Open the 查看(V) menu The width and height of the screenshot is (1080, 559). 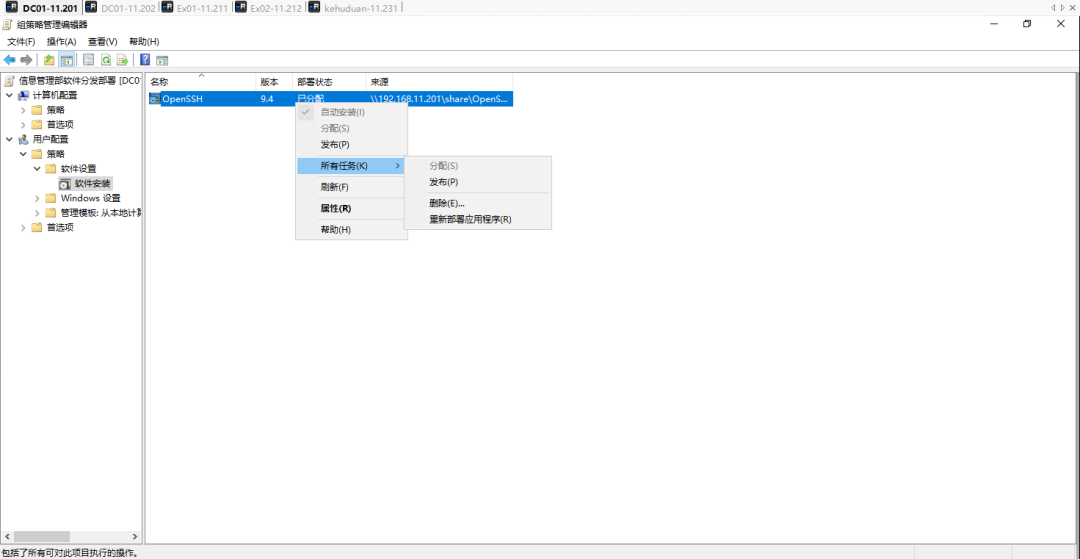pyautogui.click(x=103, y=42)
